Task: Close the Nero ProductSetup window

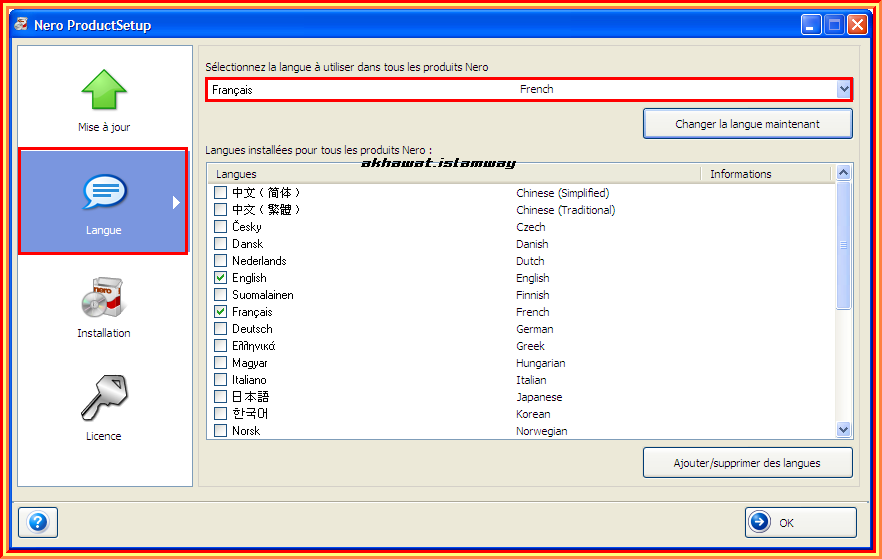Action: (x=857, y=25)
